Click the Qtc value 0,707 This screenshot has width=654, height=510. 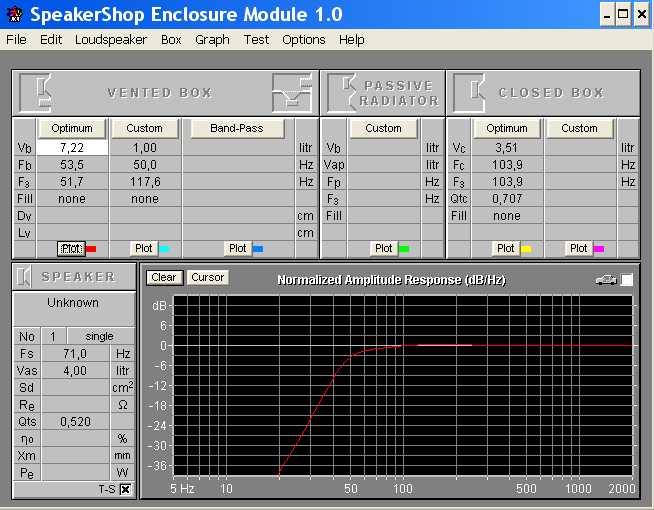tap(507, 199)
